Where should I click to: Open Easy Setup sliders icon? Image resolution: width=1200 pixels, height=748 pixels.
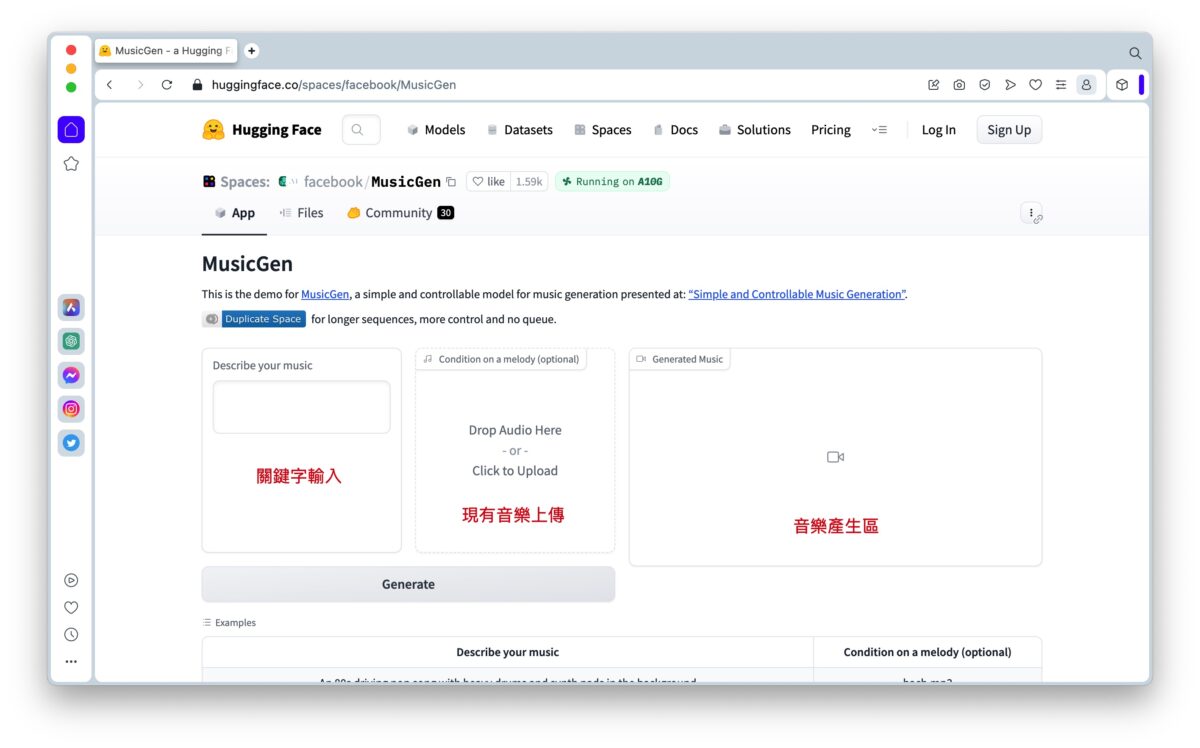1061,85
